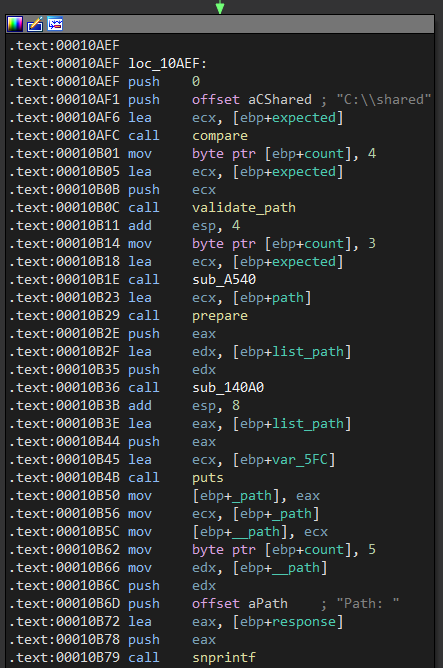Click the puts call target
This screenshot has height=668, width=443.
tap(208, 478)
